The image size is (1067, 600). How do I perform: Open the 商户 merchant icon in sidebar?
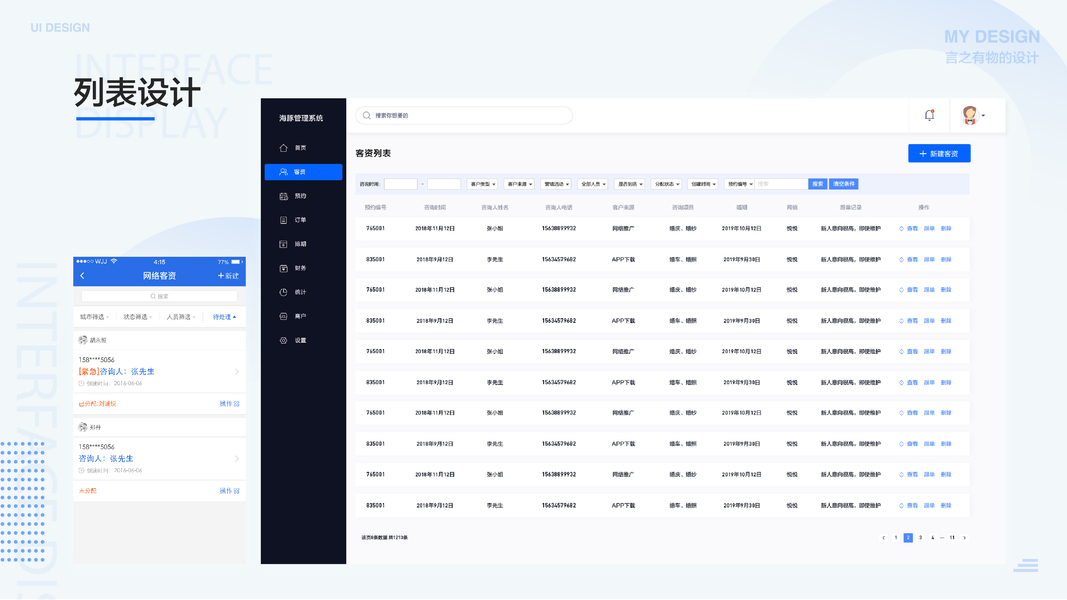[x=283, y=316]
